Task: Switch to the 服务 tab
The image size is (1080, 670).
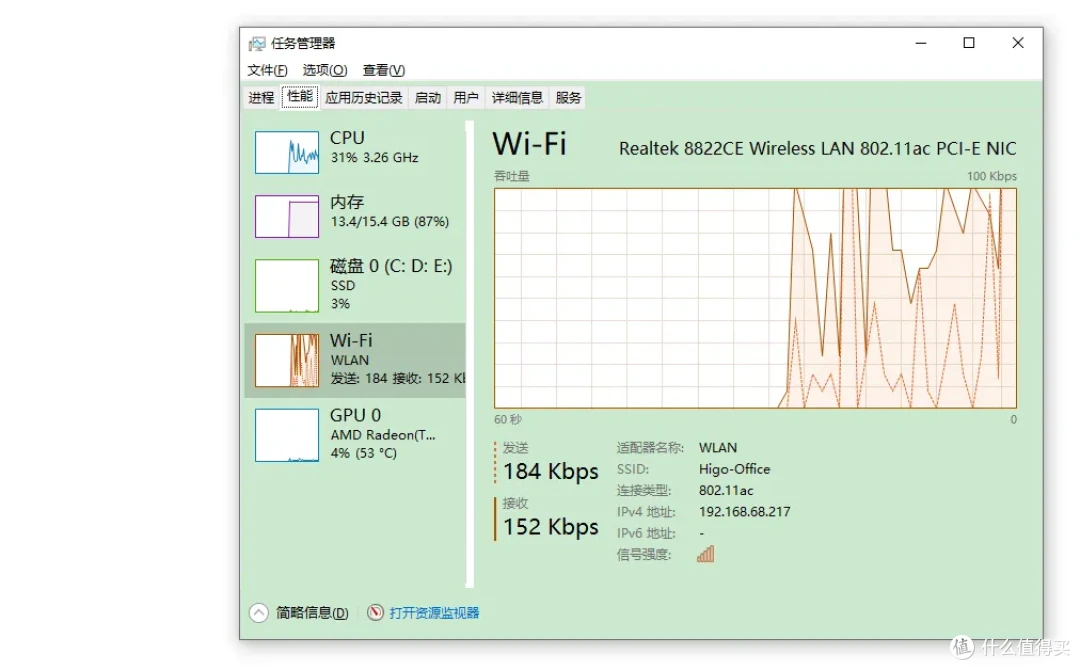Action: [568, 98]
